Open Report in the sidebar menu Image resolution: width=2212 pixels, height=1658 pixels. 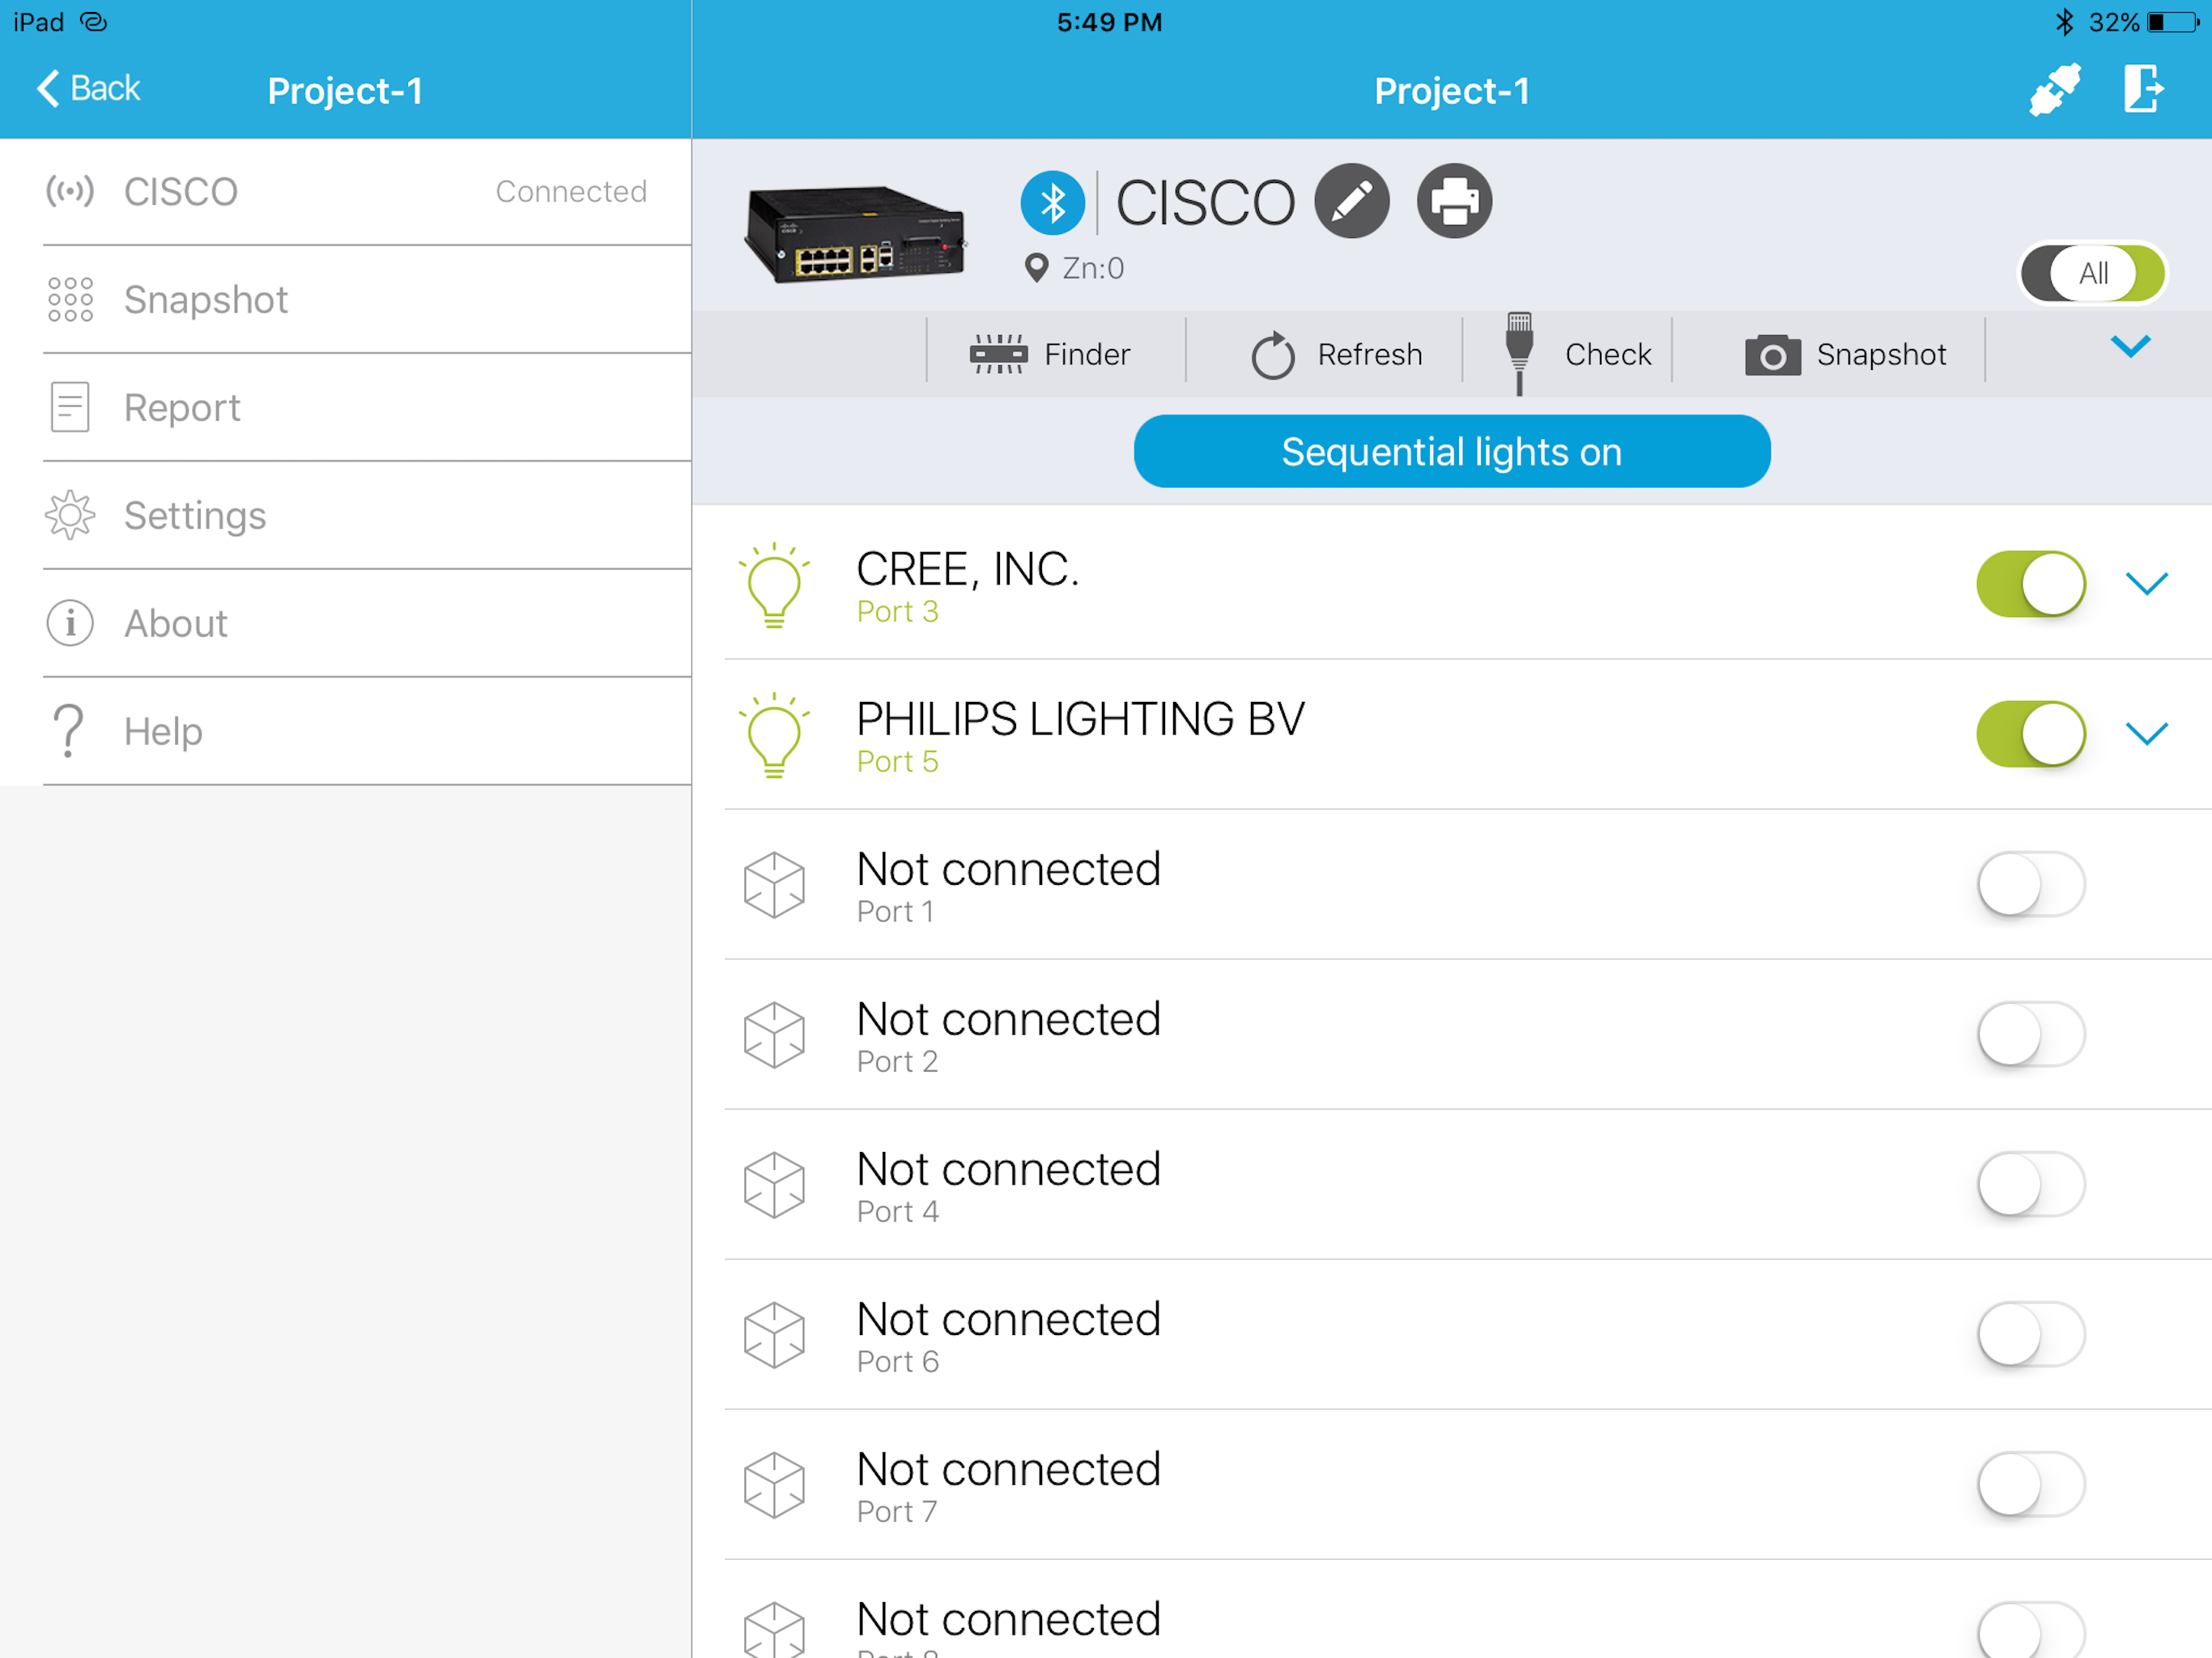click(x=182, y=408)
